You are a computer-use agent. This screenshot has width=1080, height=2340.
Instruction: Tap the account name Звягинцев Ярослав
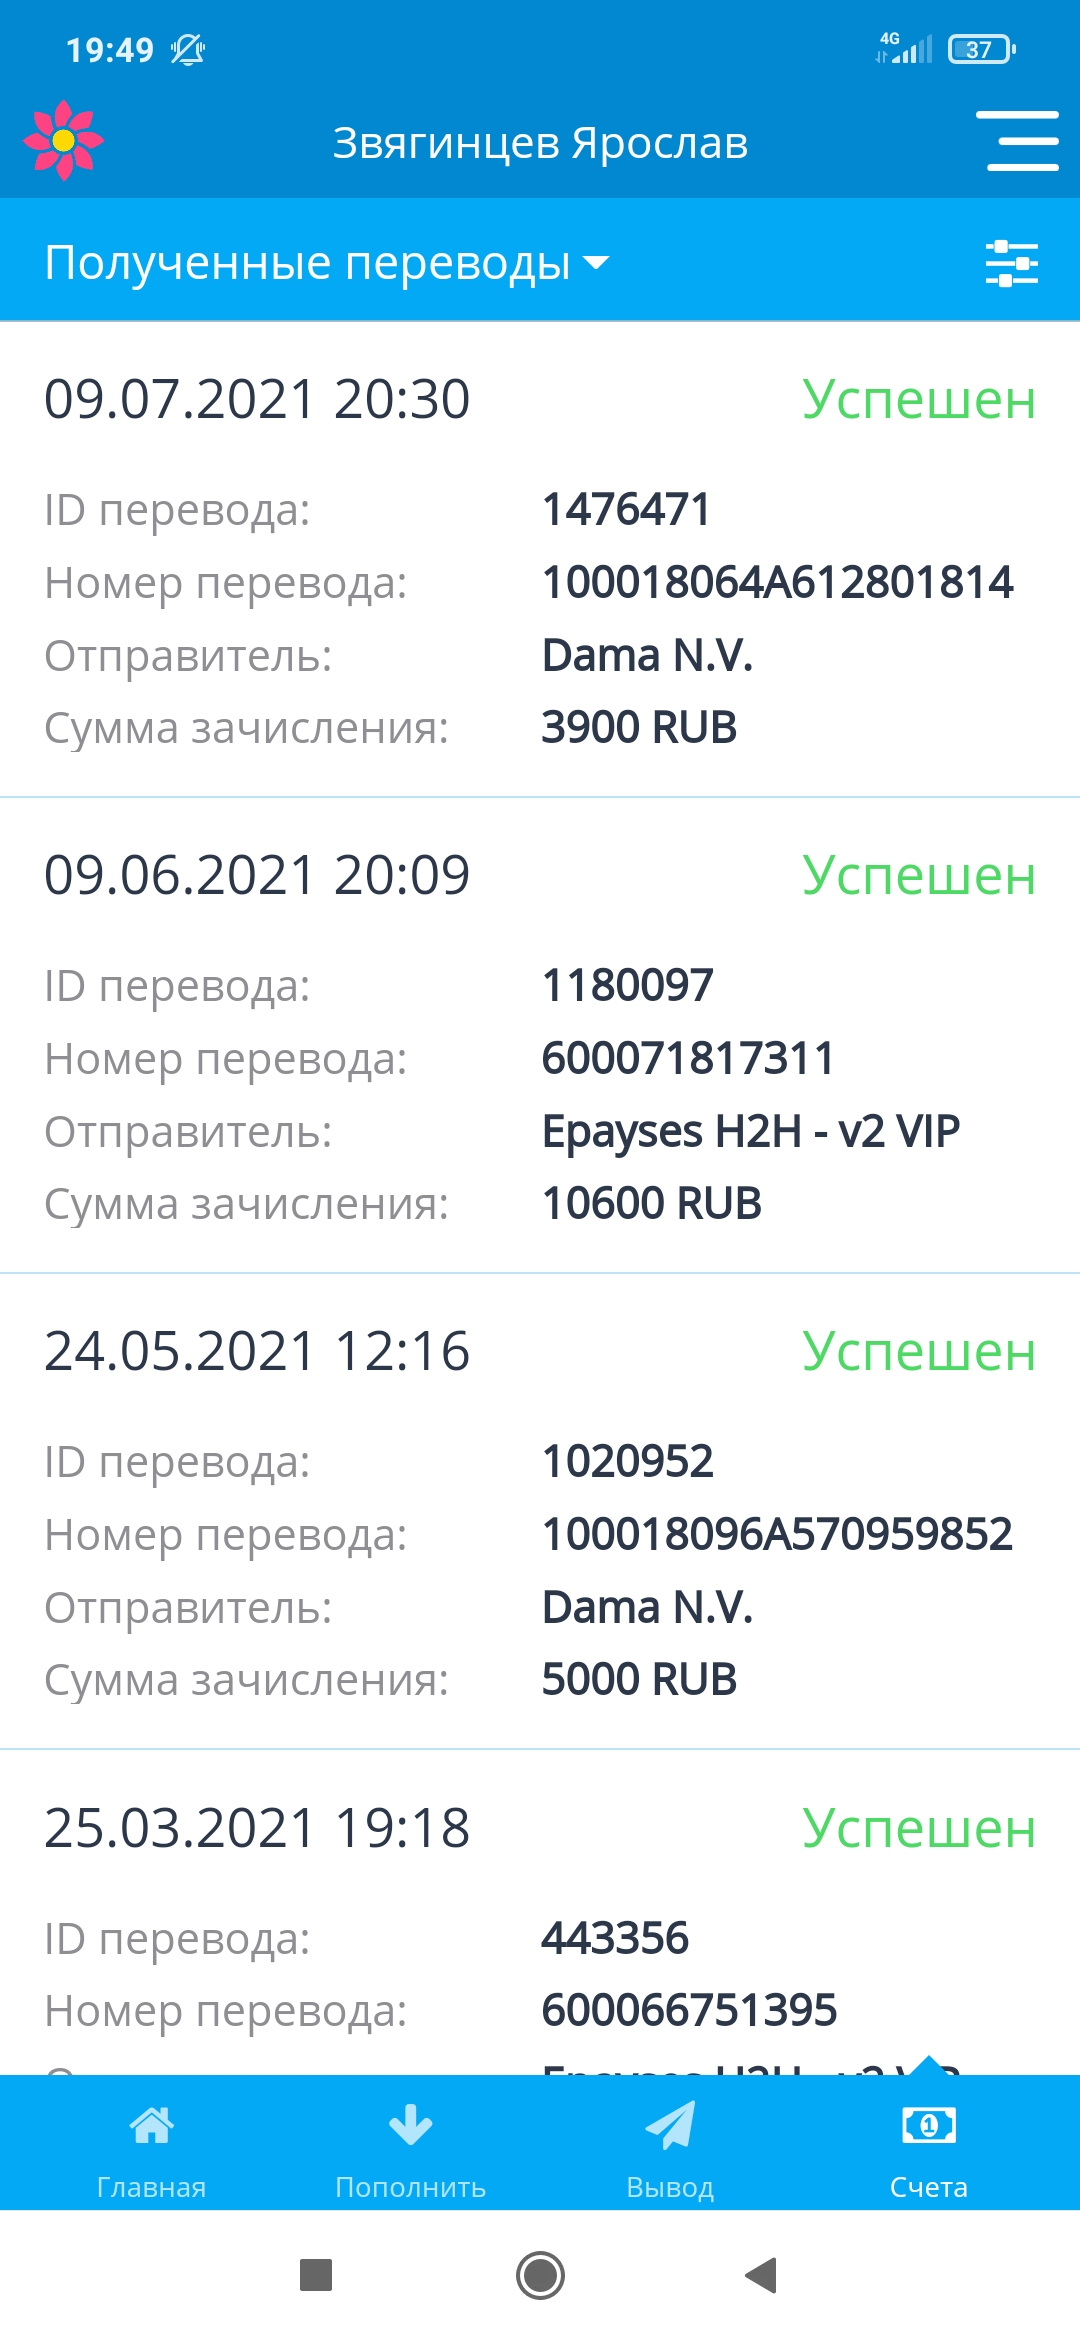540,143
